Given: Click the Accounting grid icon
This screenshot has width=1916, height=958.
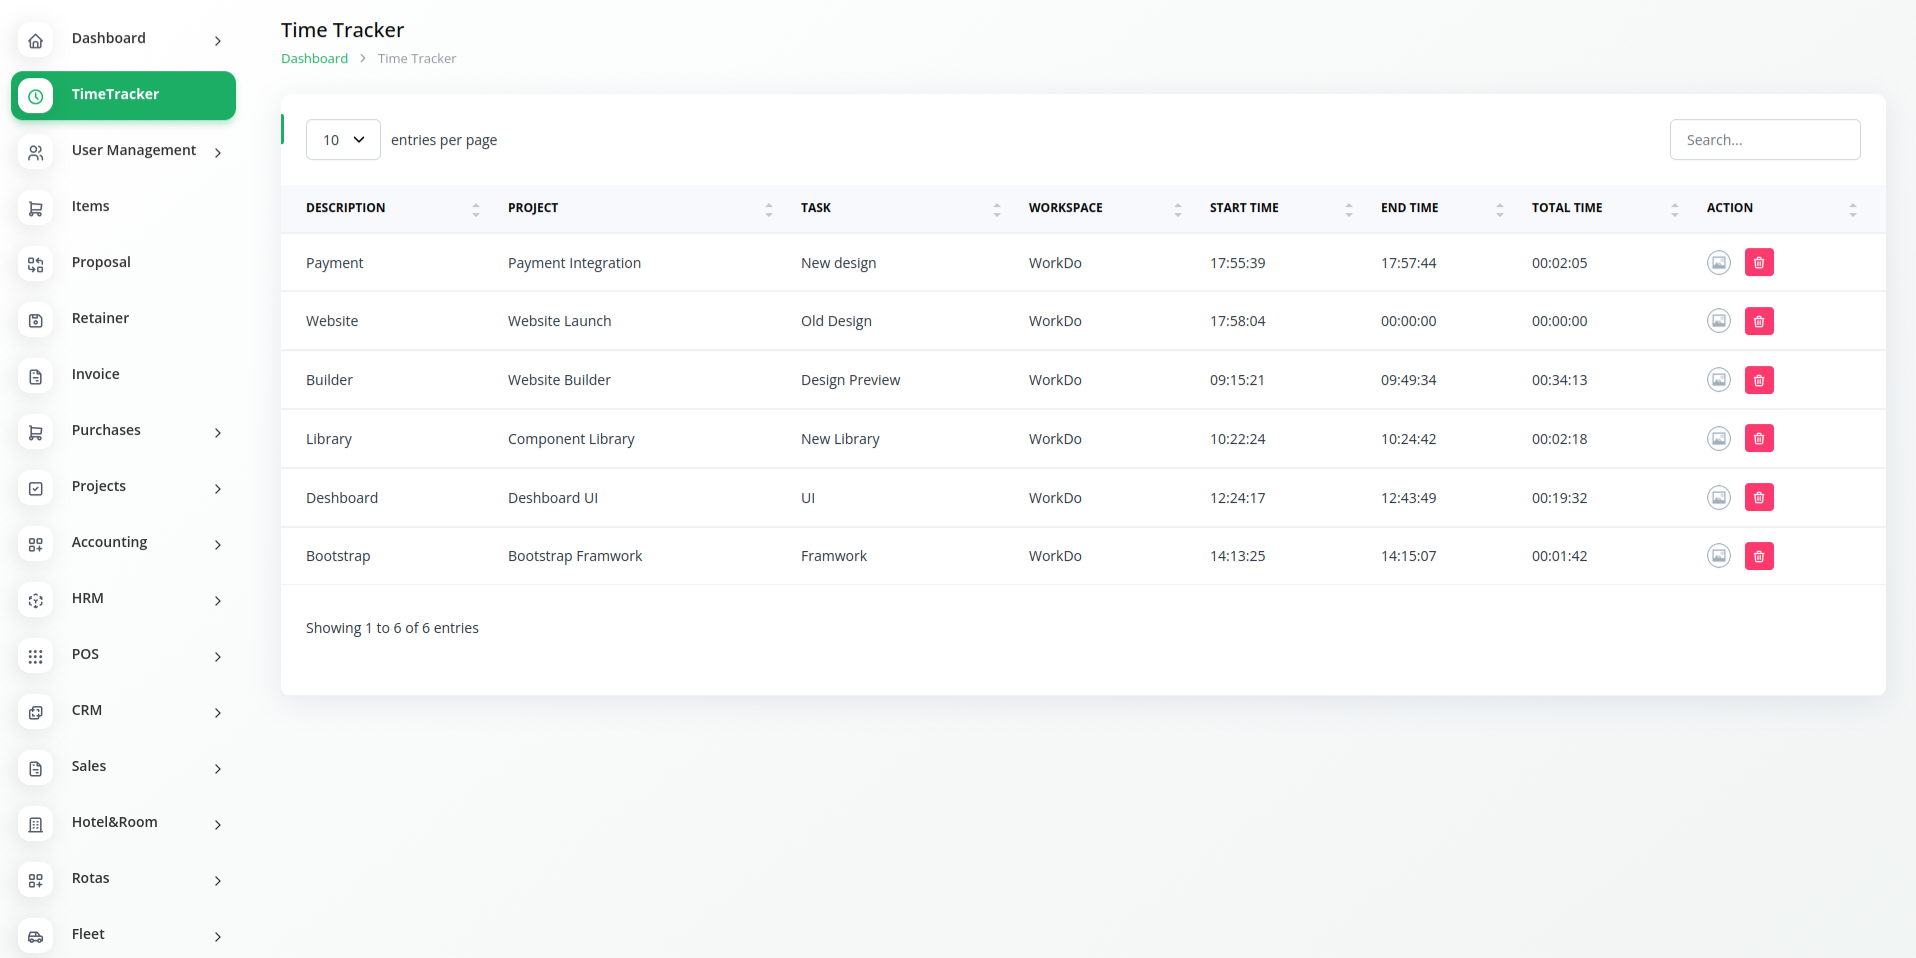Looking at the screenshot, I should [x=35, y=545].
